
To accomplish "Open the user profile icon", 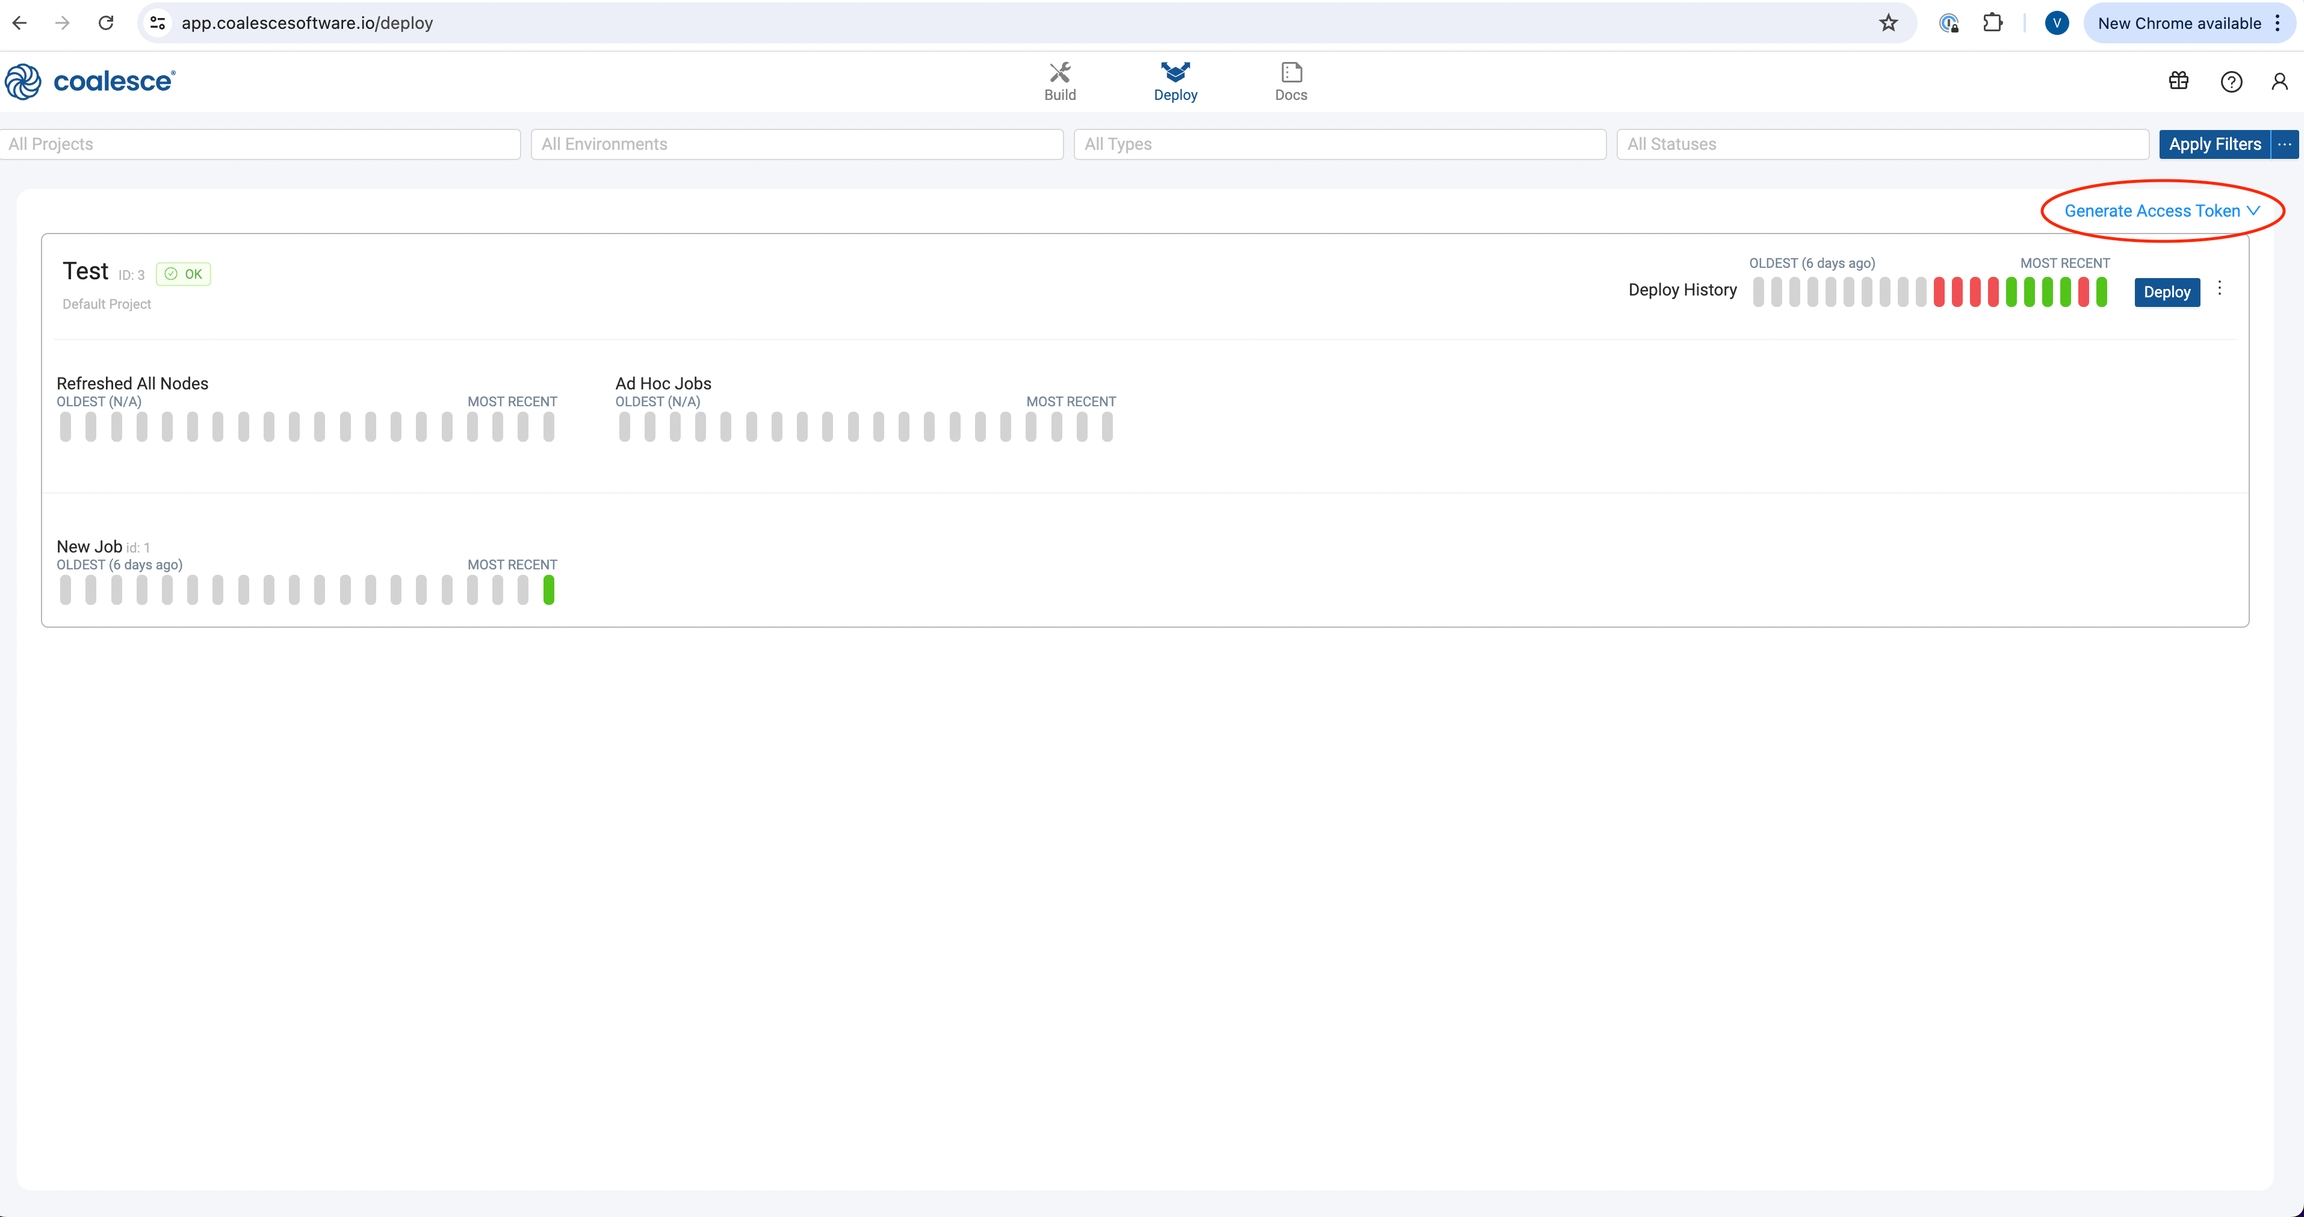I will [2279, 82].
